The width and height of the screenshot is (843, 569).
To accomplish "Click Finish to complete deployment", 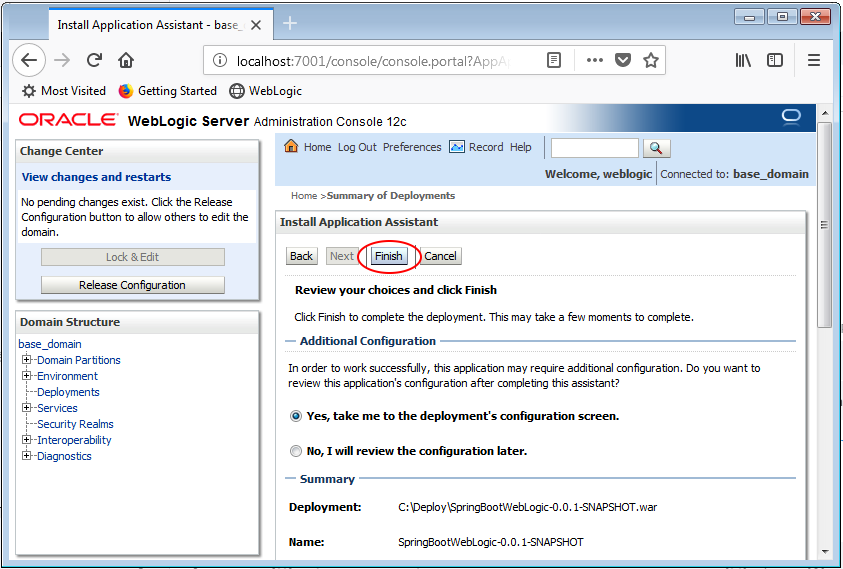I will click(x=389, y=256).
